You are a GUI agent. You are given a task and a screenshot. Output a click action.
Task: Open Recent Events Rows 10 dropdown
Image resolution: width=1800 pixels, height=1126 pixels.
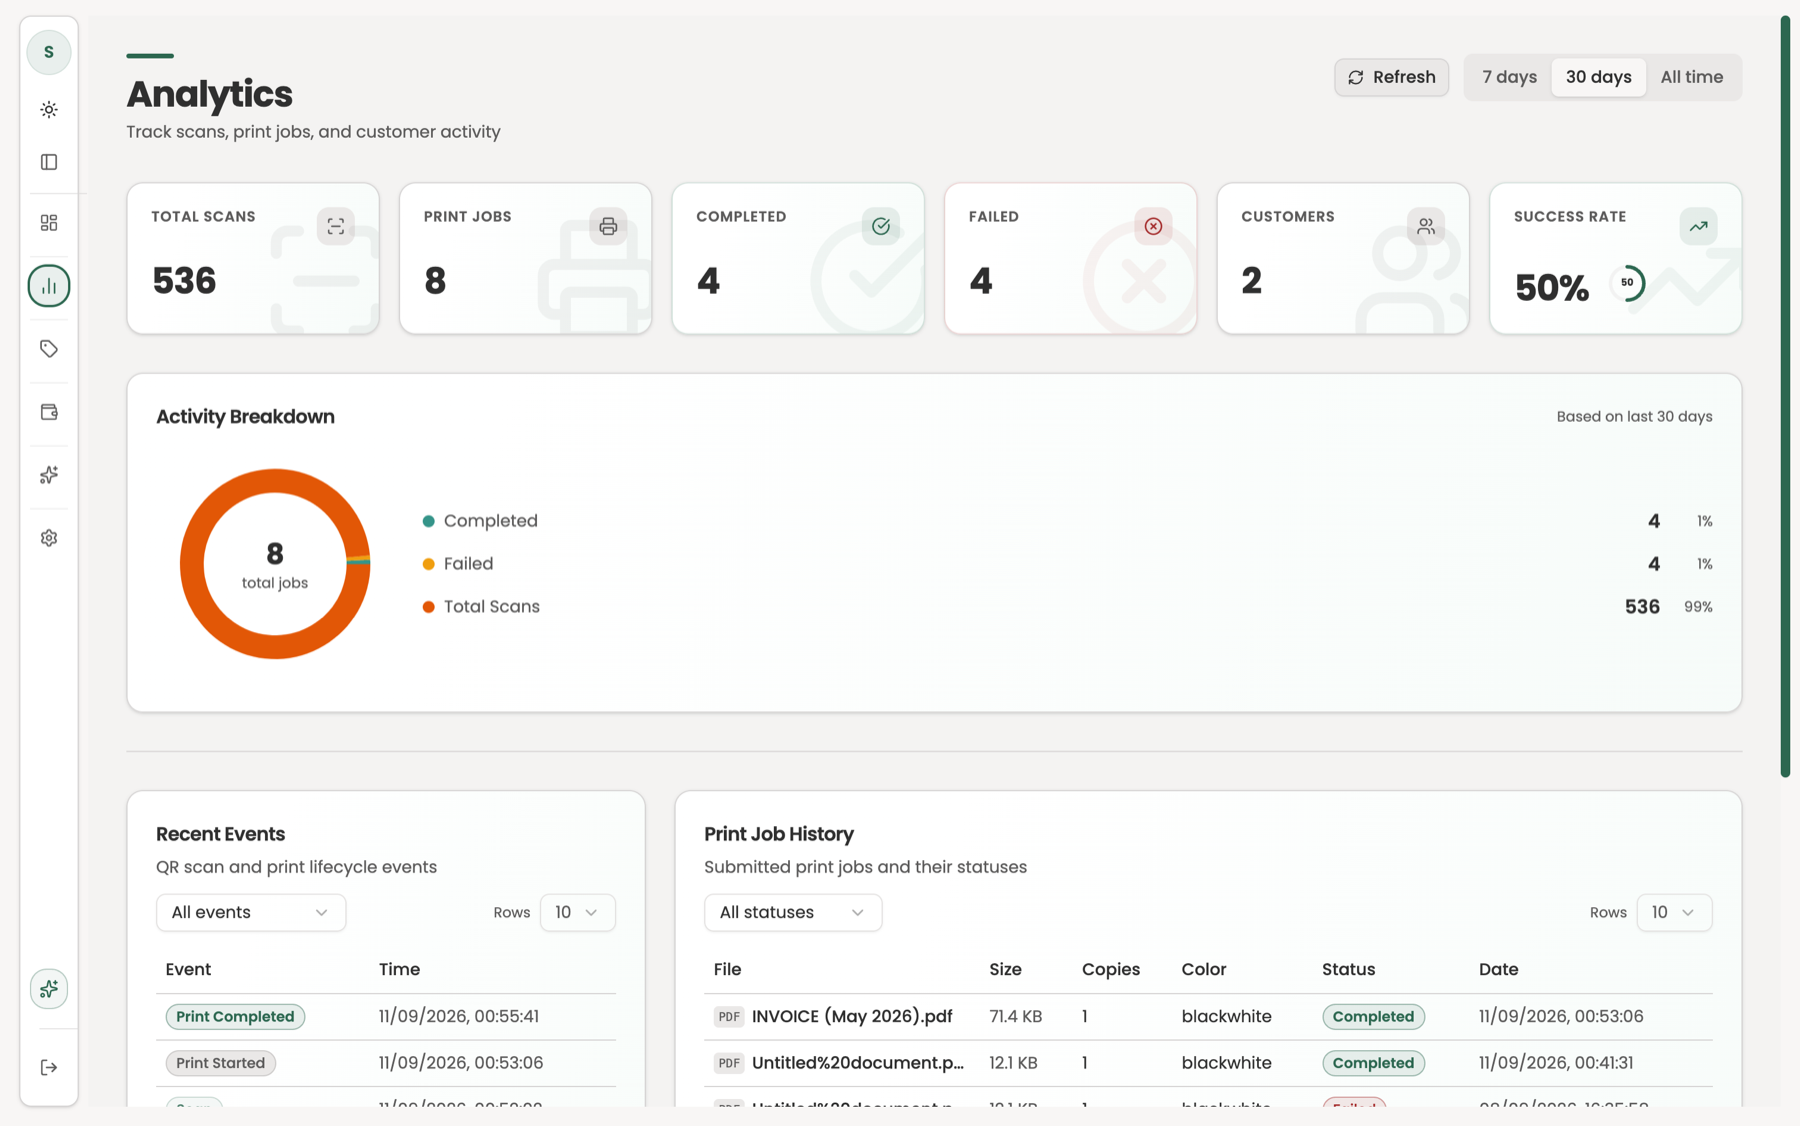click(x=577, y=913)
